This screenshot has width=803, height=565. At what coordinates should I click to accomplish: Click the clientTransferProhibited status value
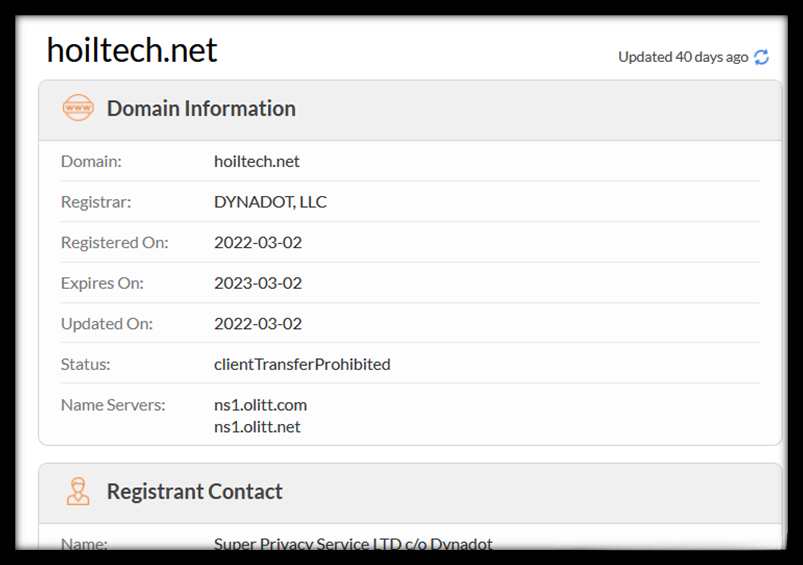click(302, 364)
